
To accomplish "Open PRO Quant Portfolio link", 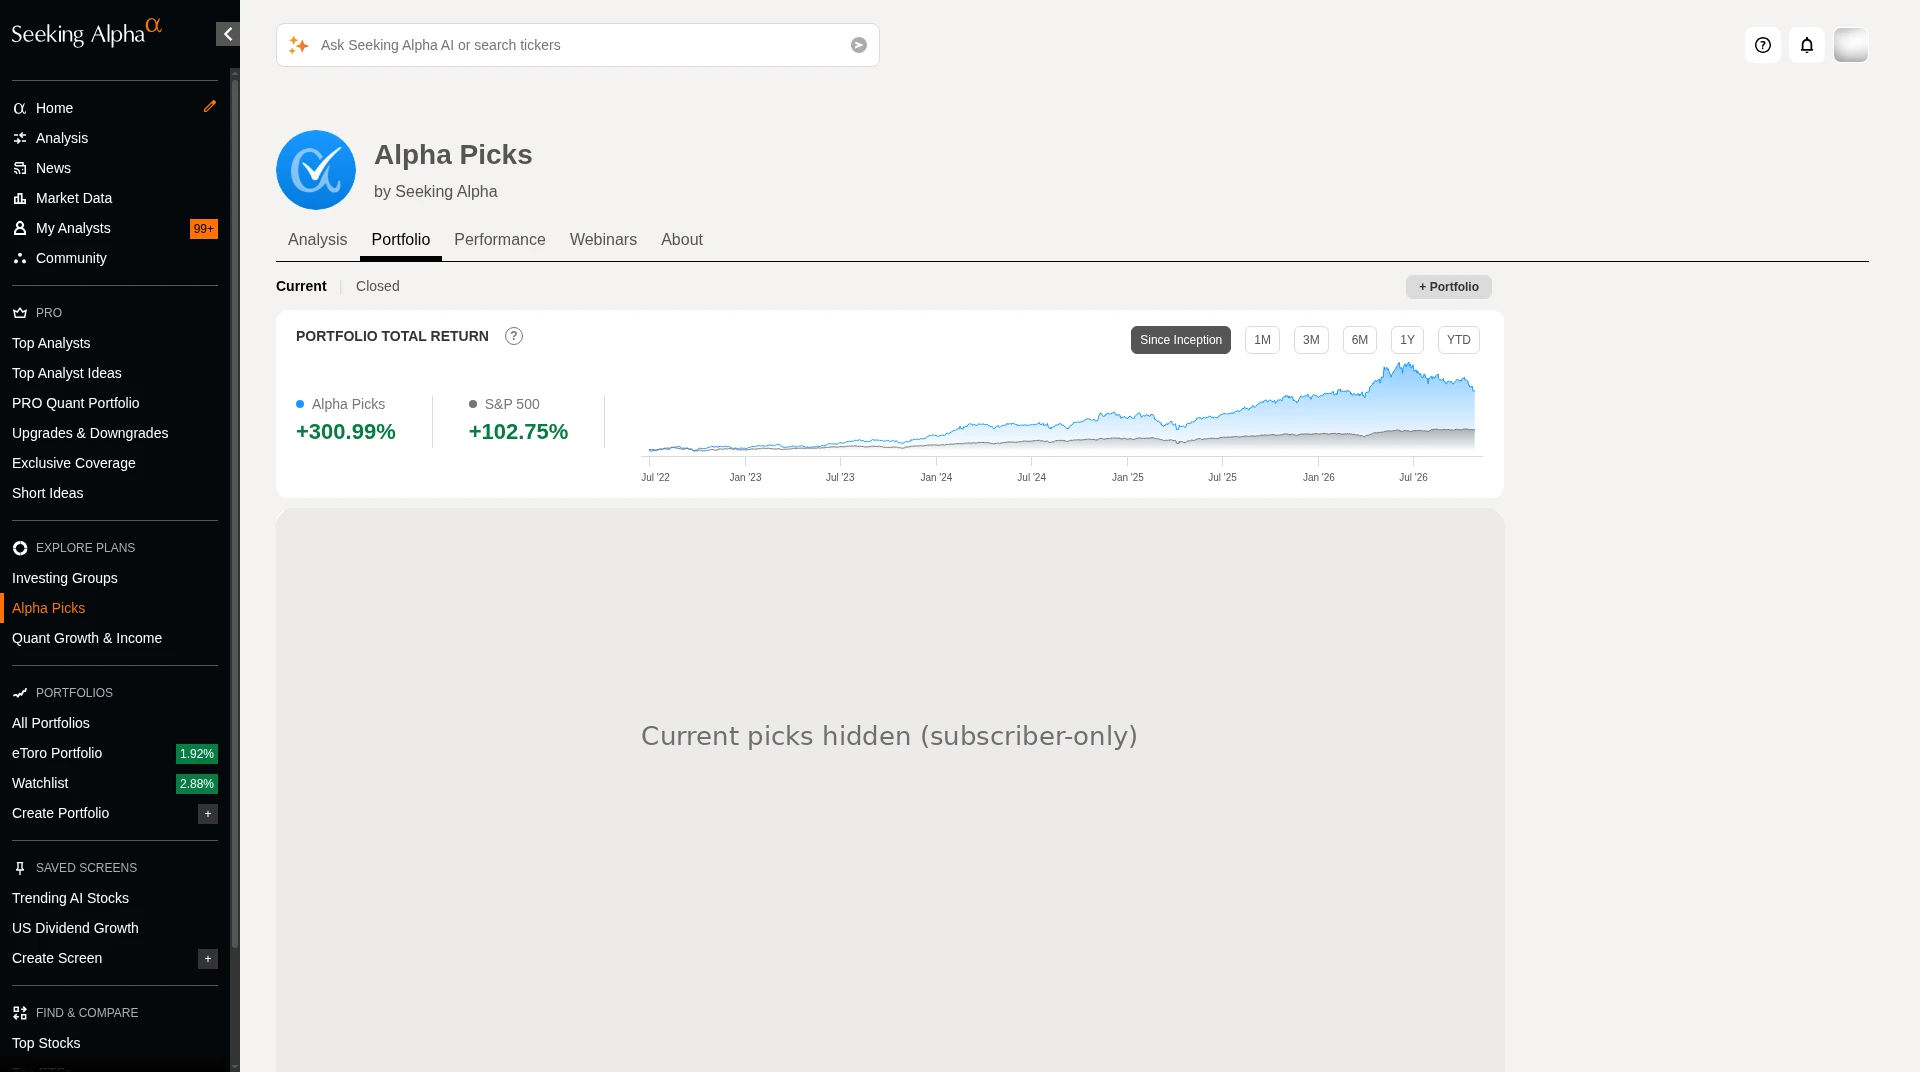I will click(x=76, y=403).
